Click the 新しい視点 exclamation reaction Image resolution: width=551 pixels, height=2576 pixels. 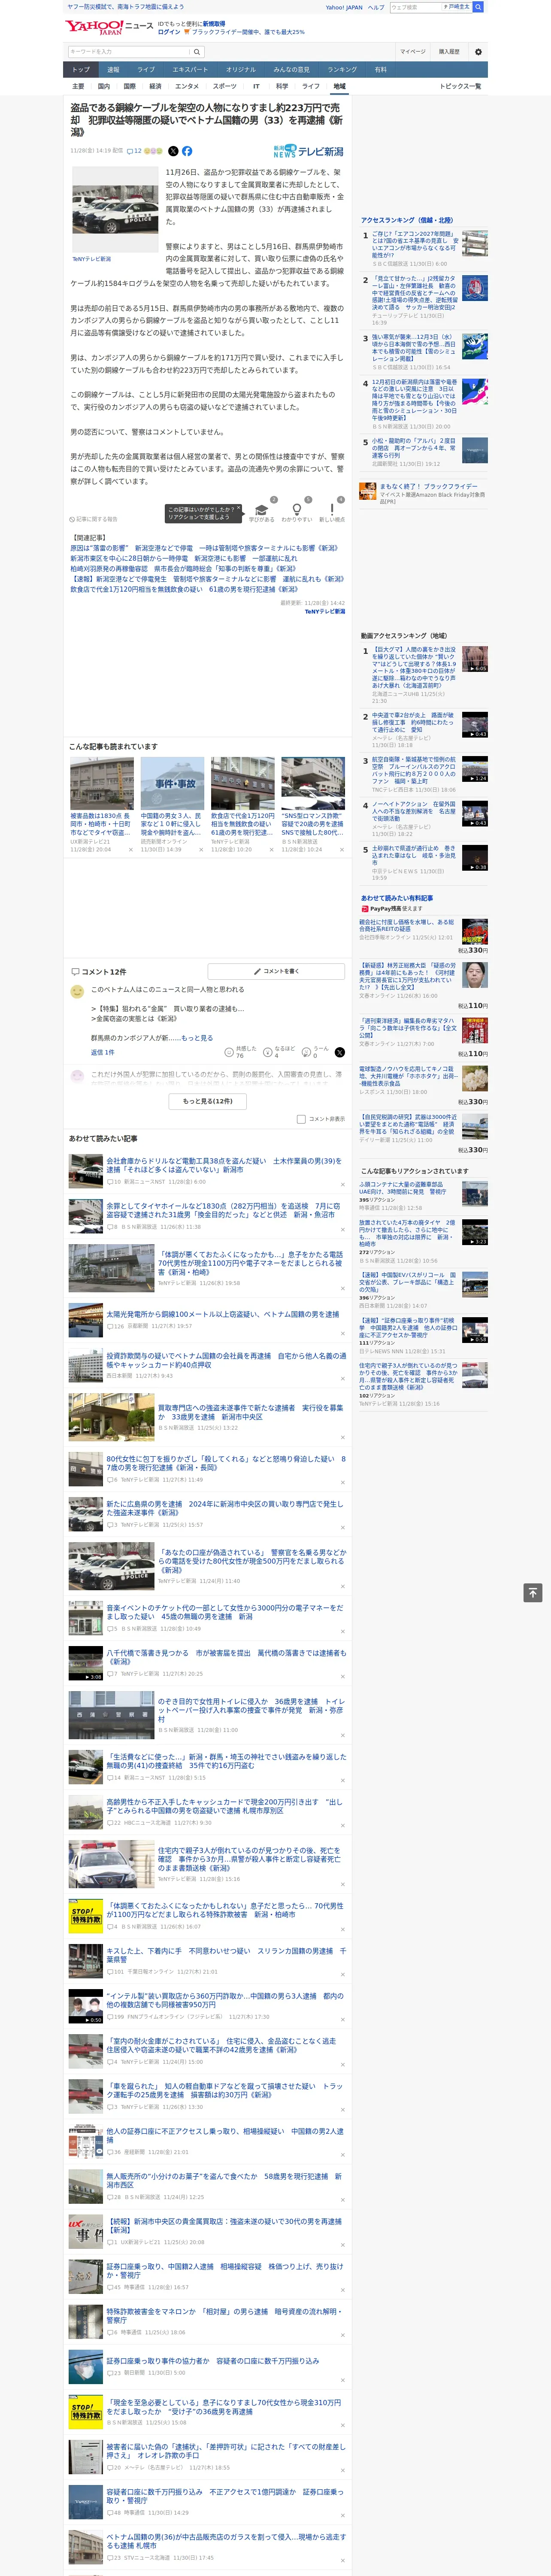(332, 512)
